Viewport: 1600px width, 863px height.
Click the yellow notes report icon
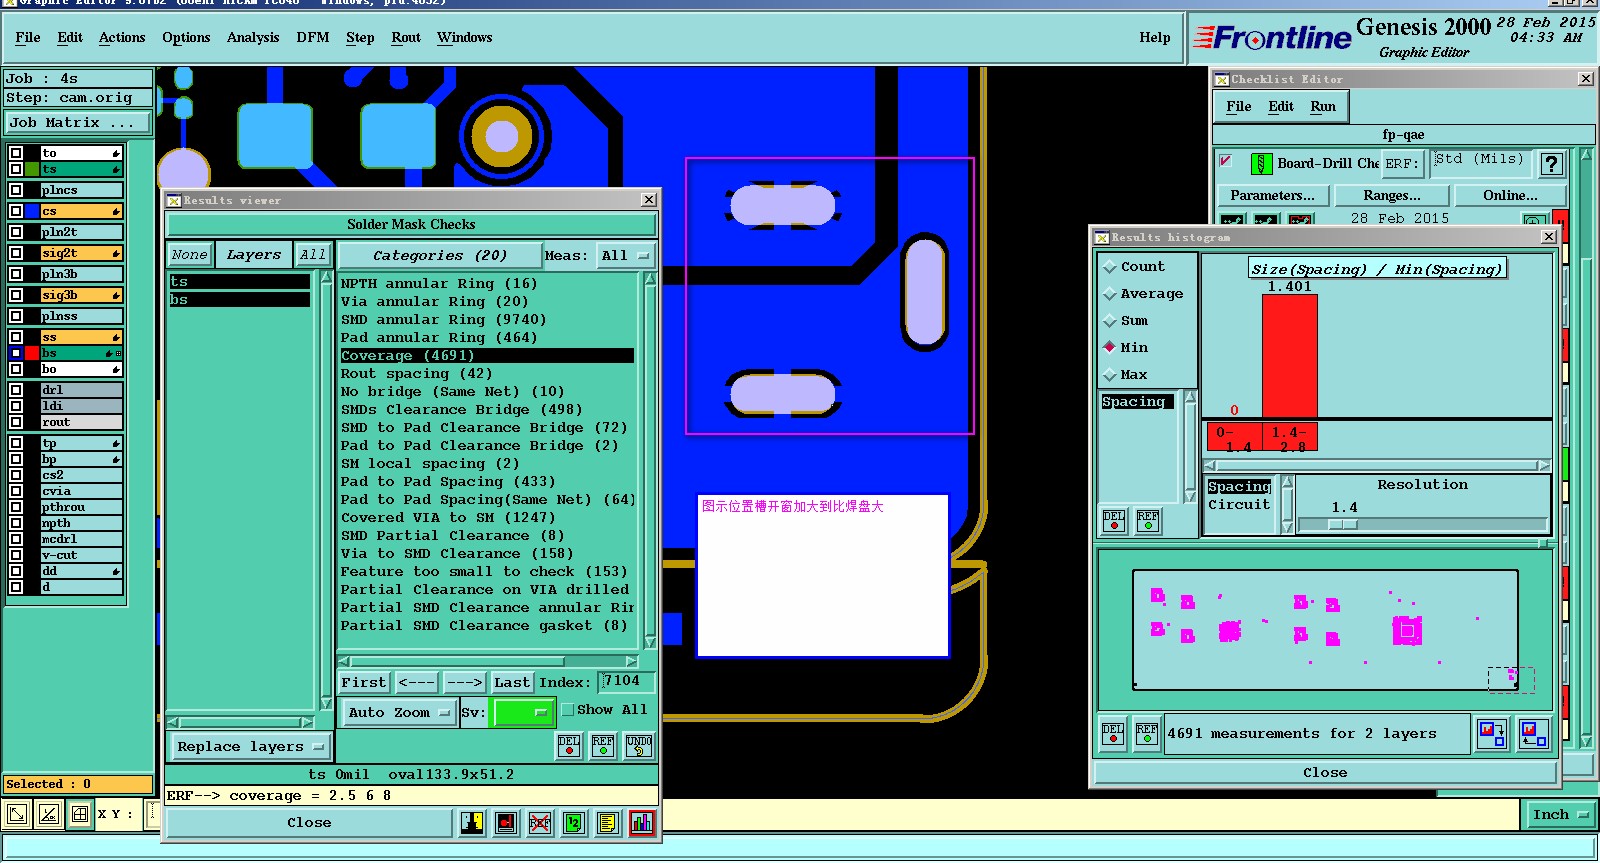coord(608,823)
